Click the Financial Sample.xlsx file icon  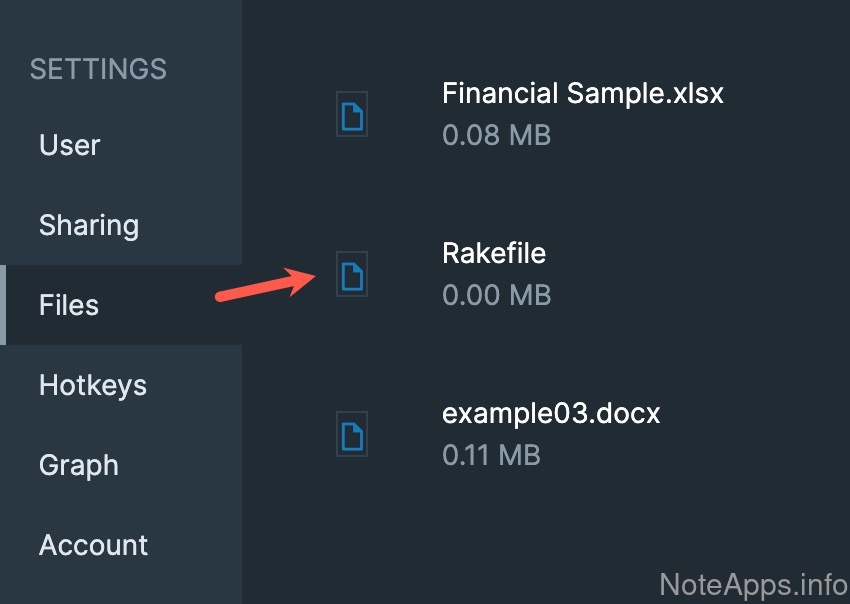click(352, 115)
